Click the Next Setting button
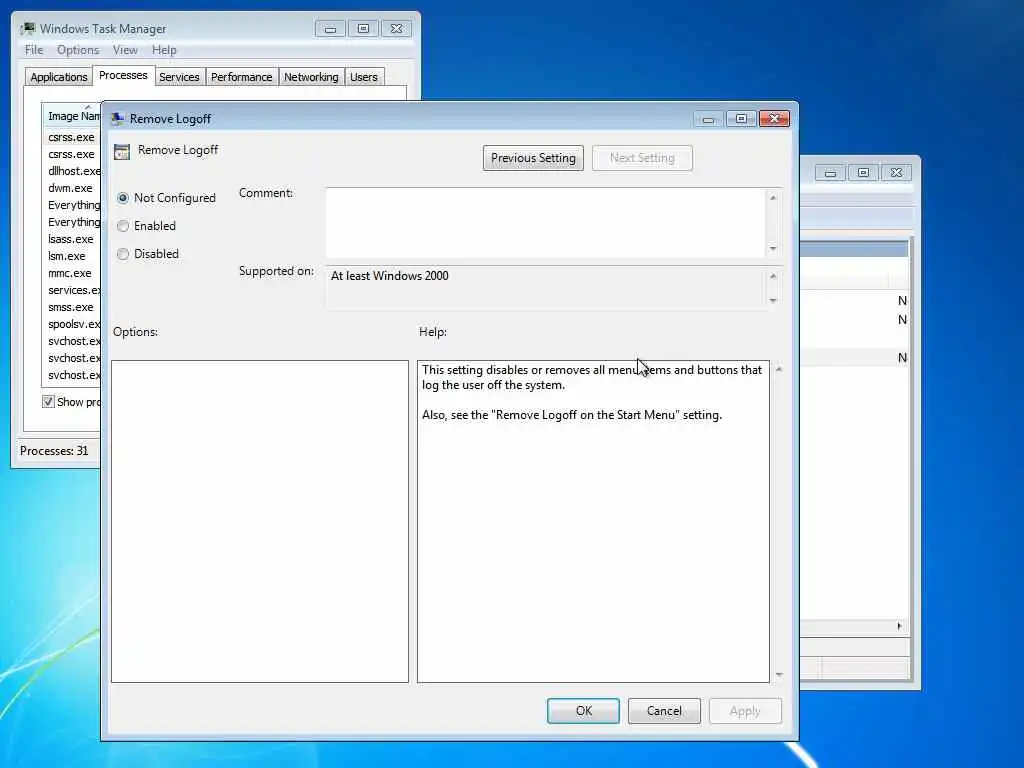The image size is (1024, 768). coord(642,158)
